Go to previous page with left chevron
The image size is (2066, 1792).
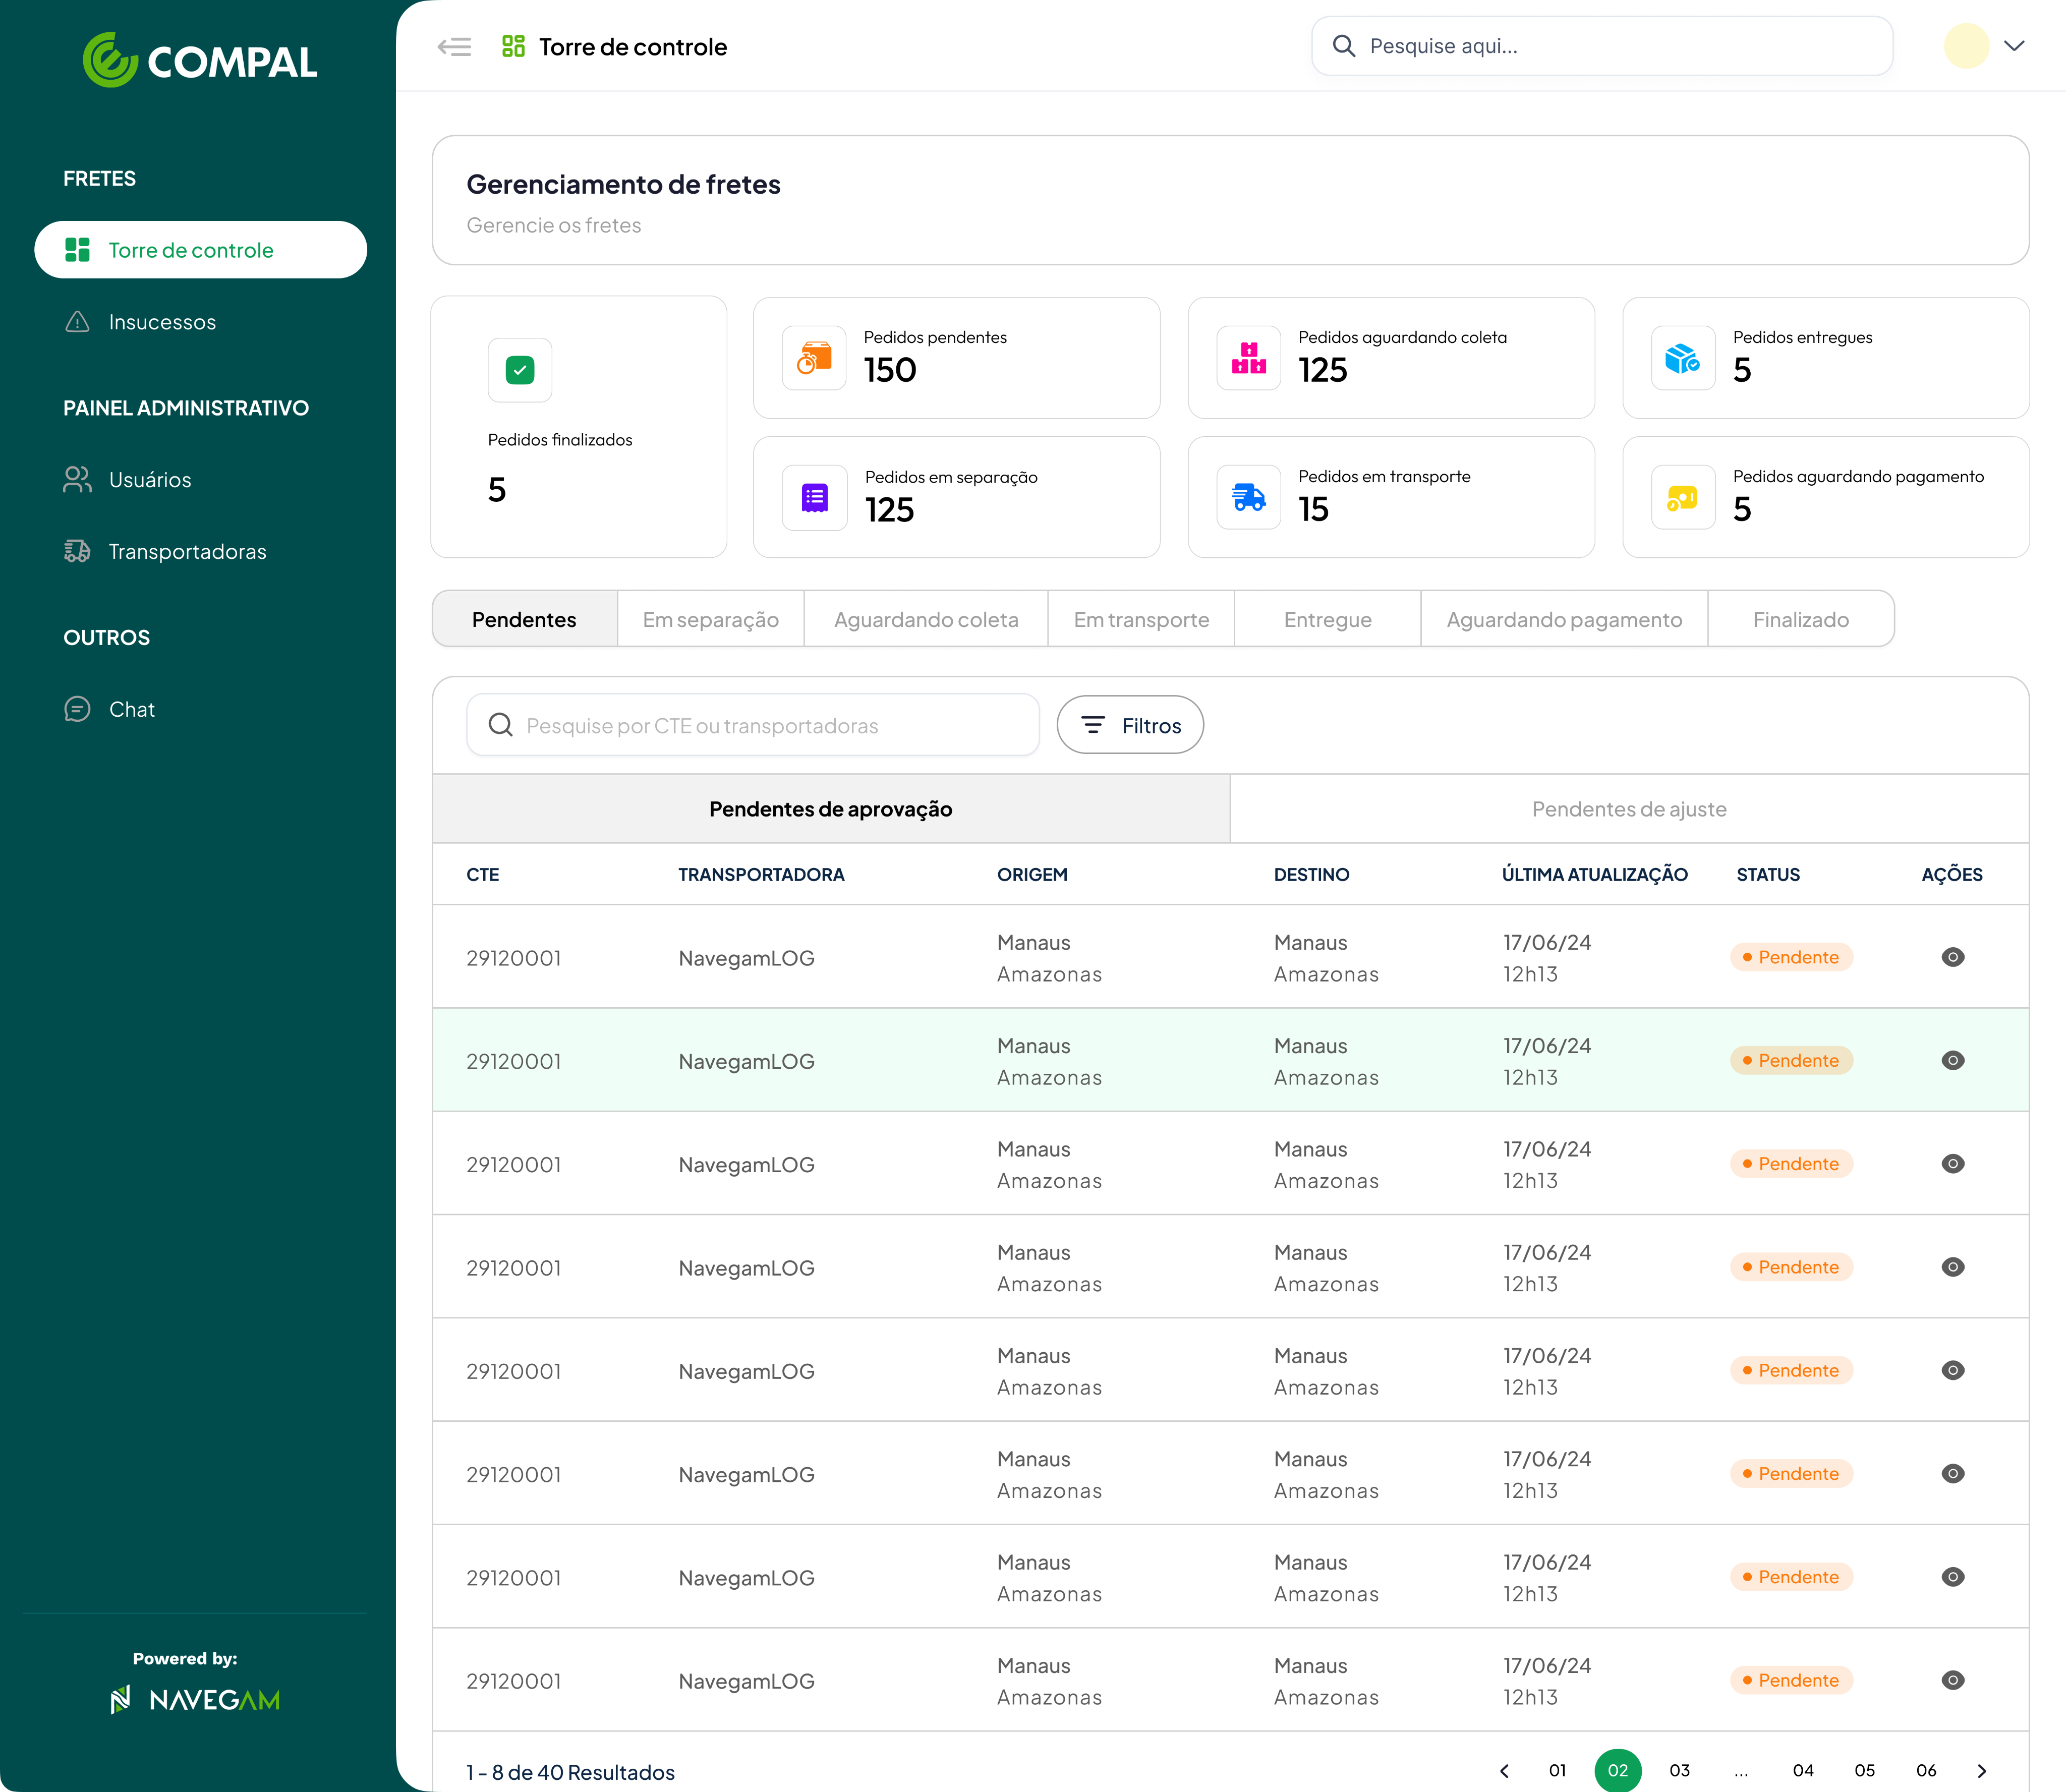pos(1504,1770)
